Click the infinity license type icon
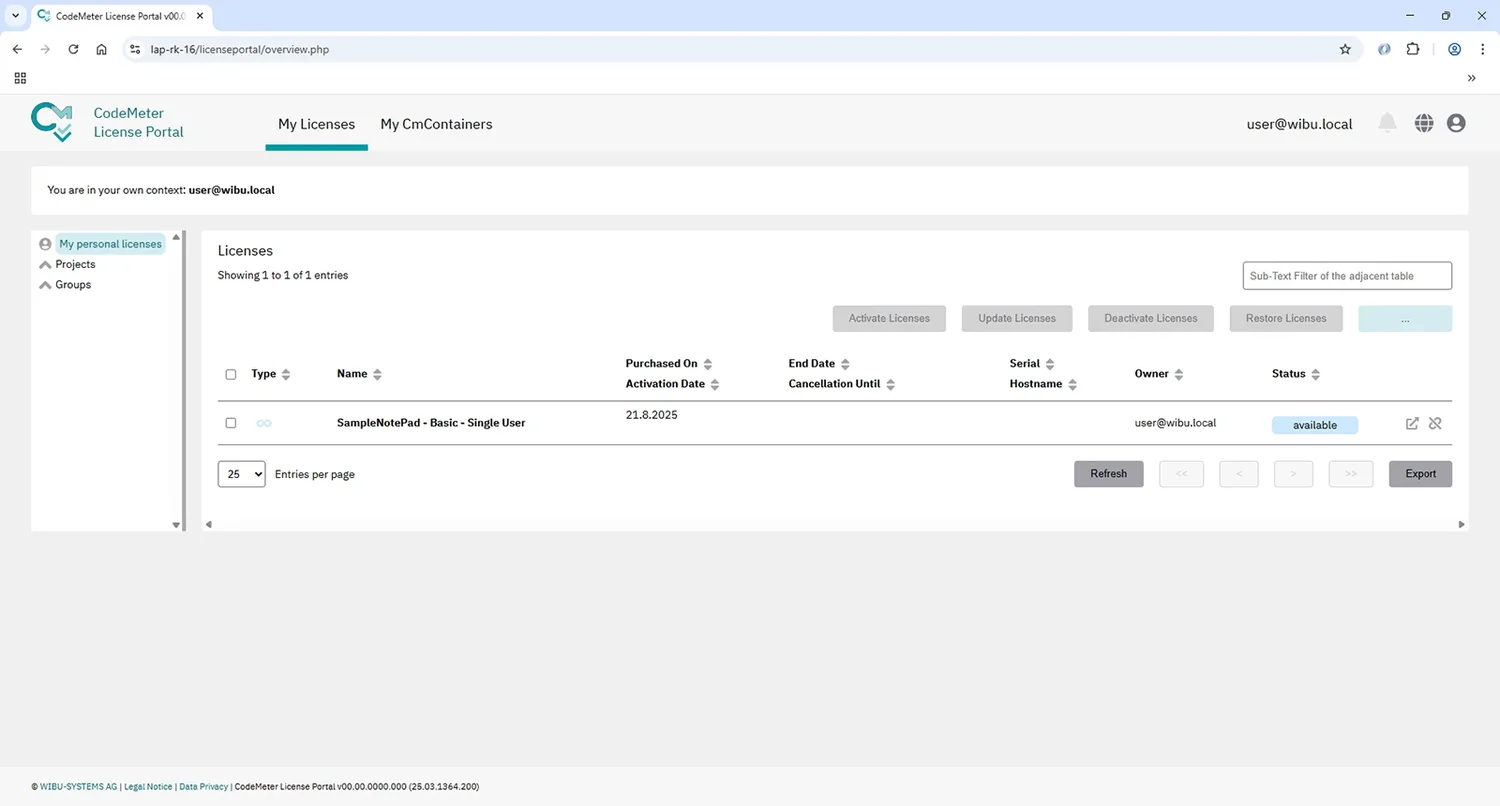Viewport: 1500px width, 806px height. pos(264,424)
